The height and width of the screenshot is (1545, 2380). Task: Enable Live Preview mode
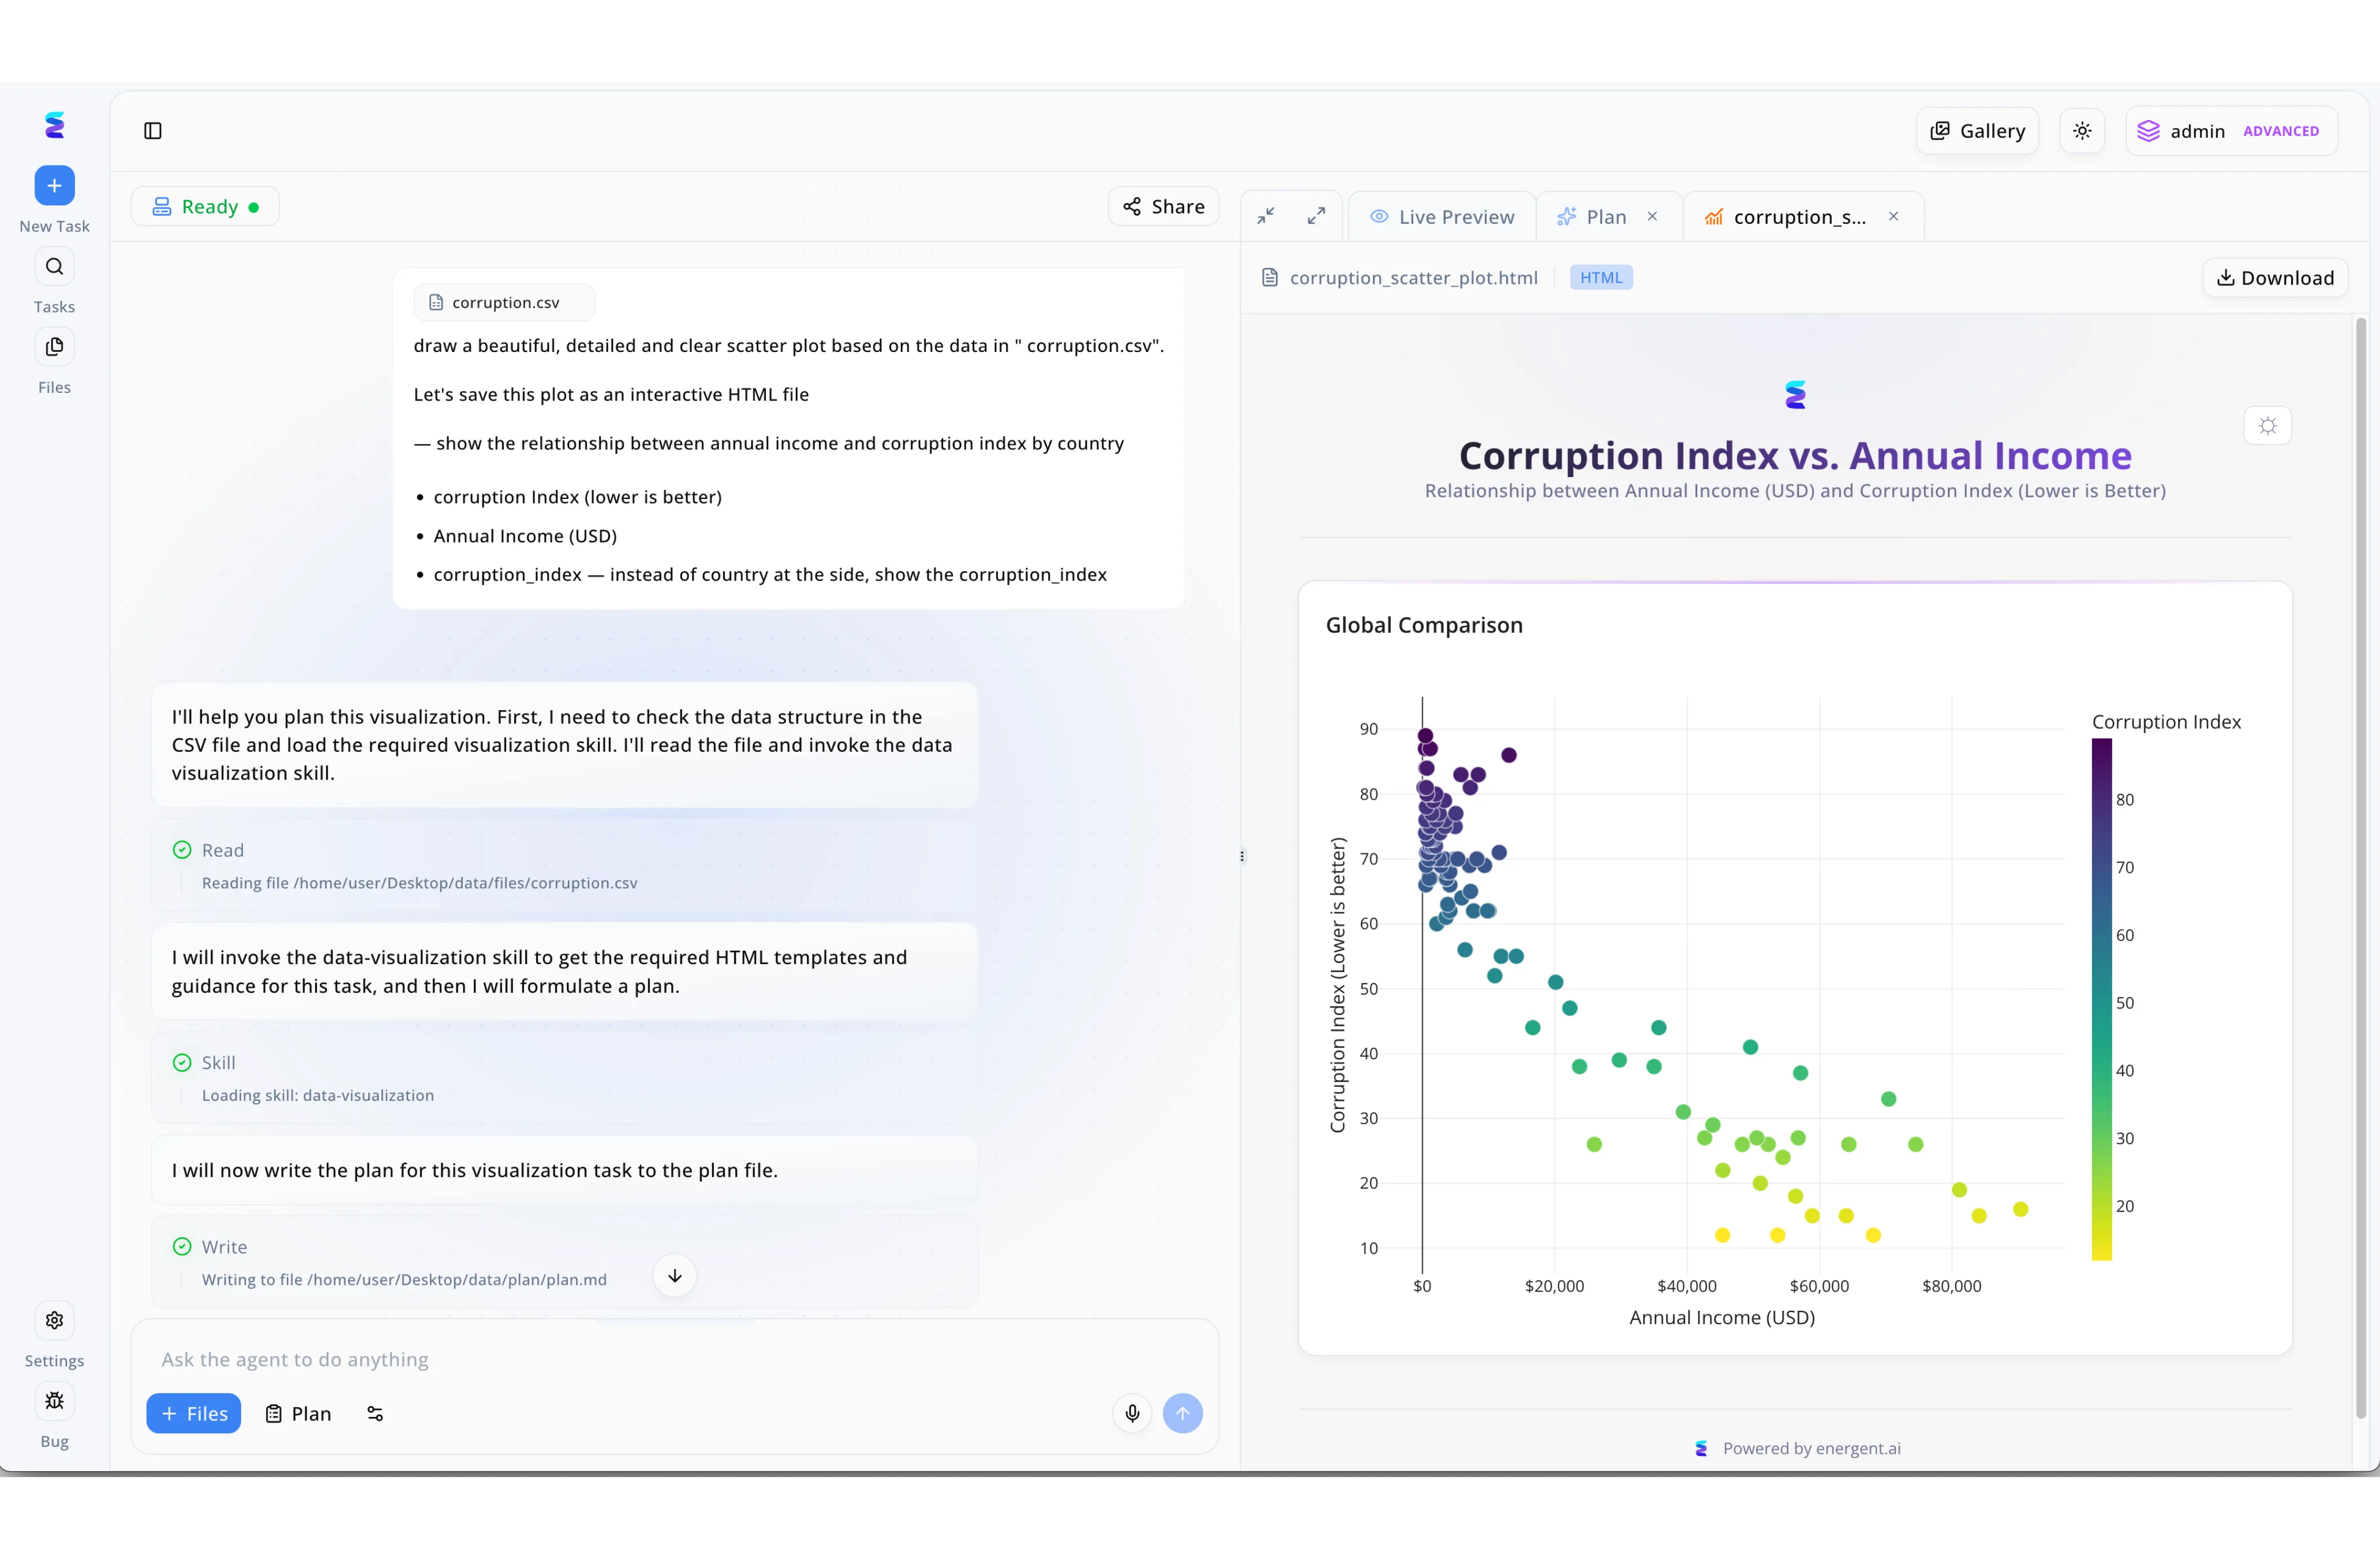[x=1442, y=216]
